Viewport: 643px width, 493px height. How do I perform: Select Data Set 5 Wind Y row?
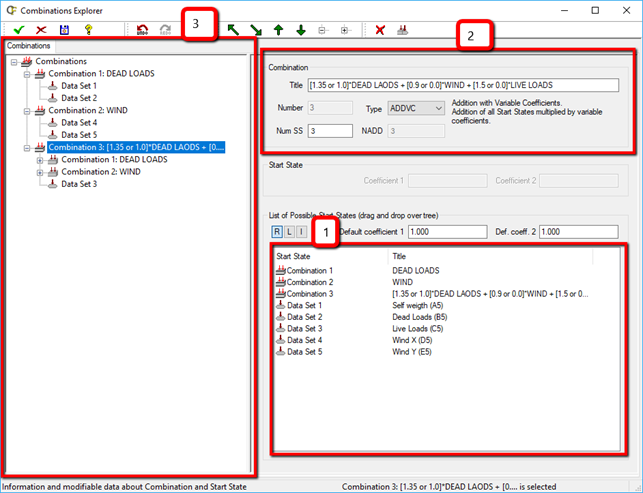pyautogui.click(x=432, y=352)
